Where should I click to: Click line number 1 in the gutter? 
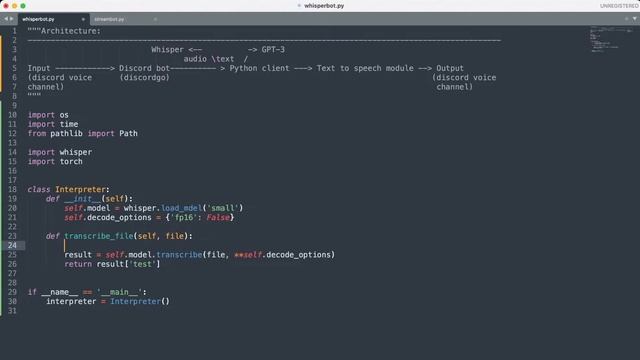coord(15,31)
